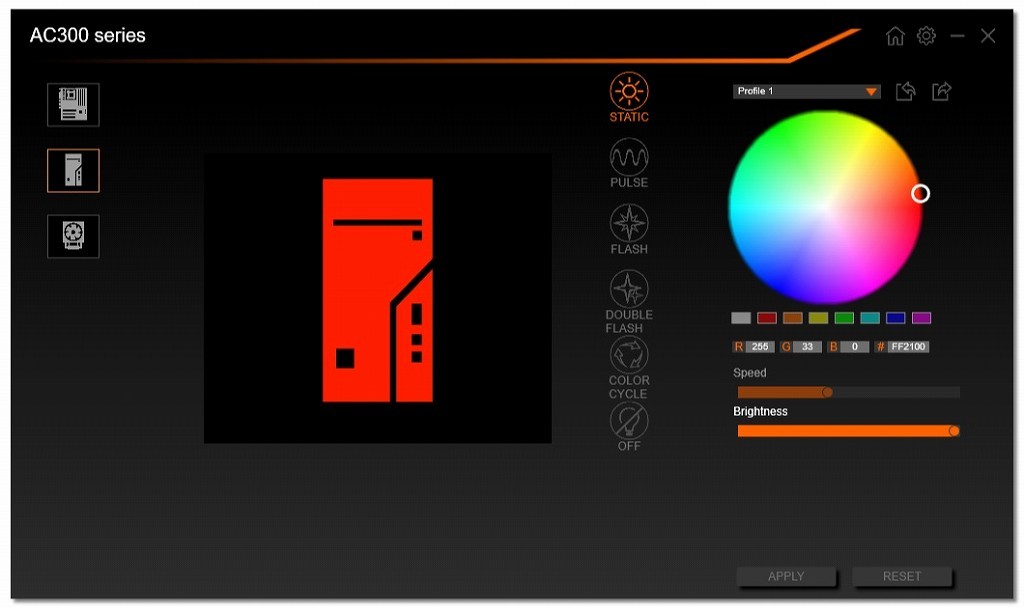Select the PC case device icon
The image size is (1024, 608).
point(73,170)
